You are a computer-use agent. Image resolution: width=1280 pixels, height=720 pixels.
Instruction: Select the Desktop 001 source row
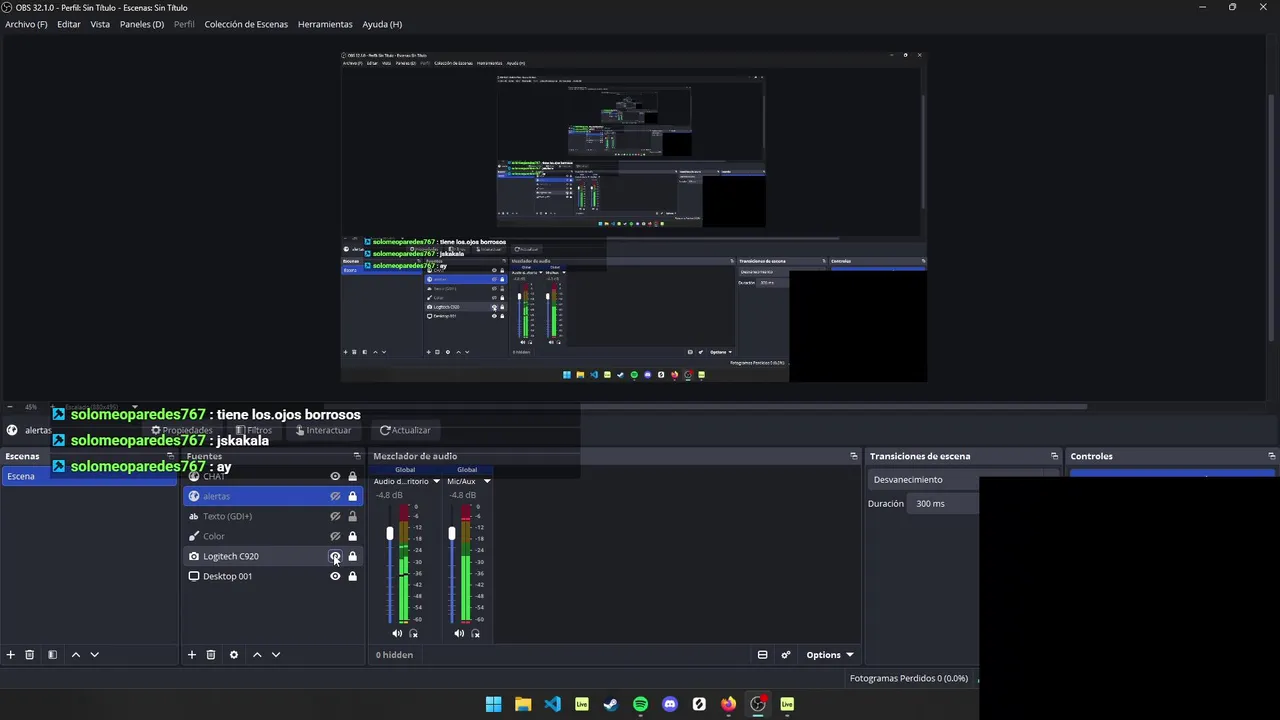click(x=272, y=576)
